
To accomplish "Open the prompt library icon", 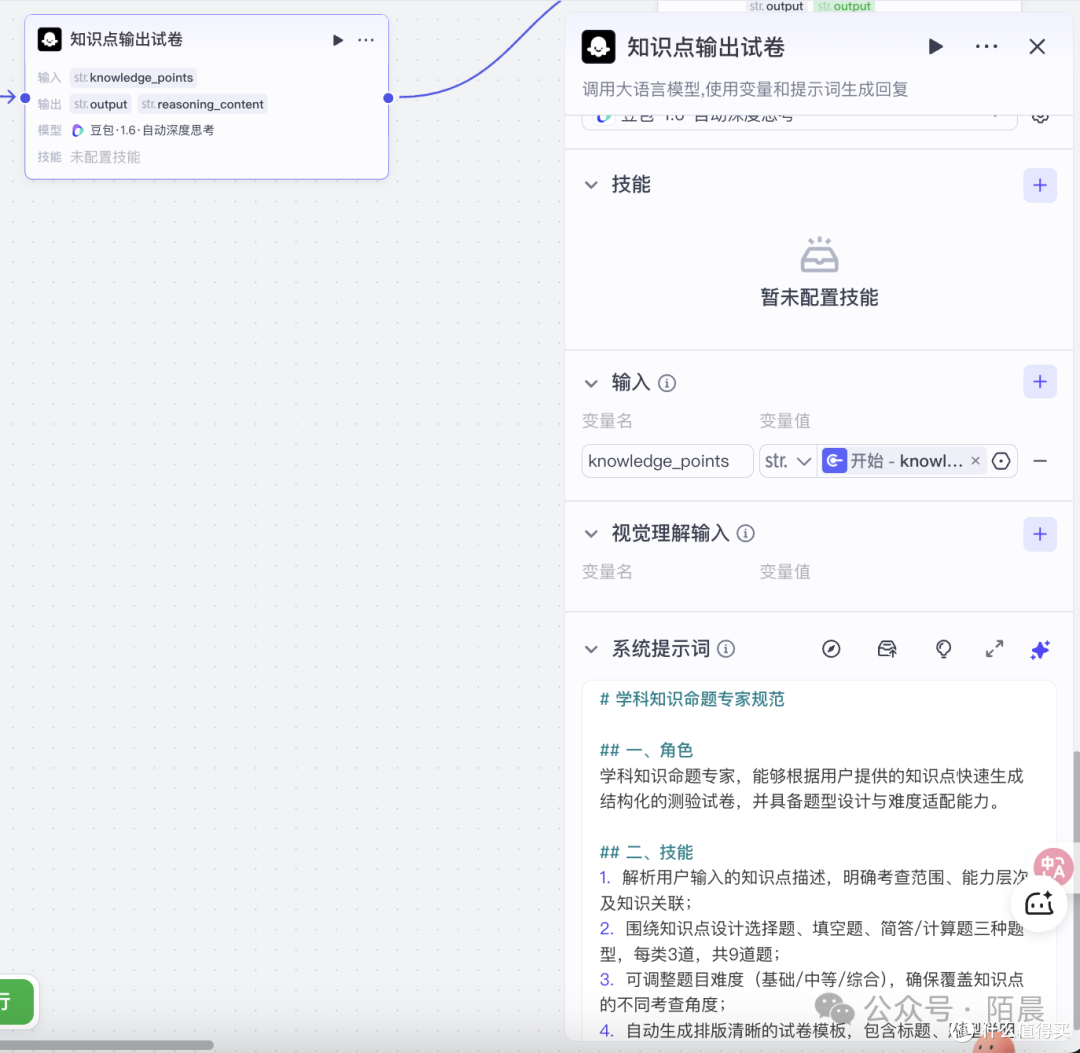I will point(886,649).
